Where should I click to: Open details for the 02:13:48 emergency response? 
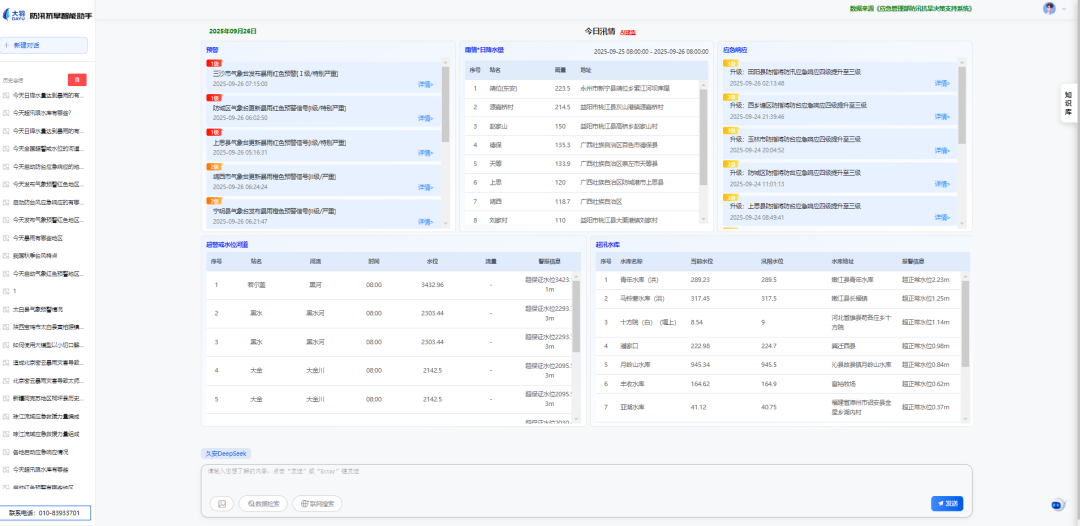tap(942, 83)
